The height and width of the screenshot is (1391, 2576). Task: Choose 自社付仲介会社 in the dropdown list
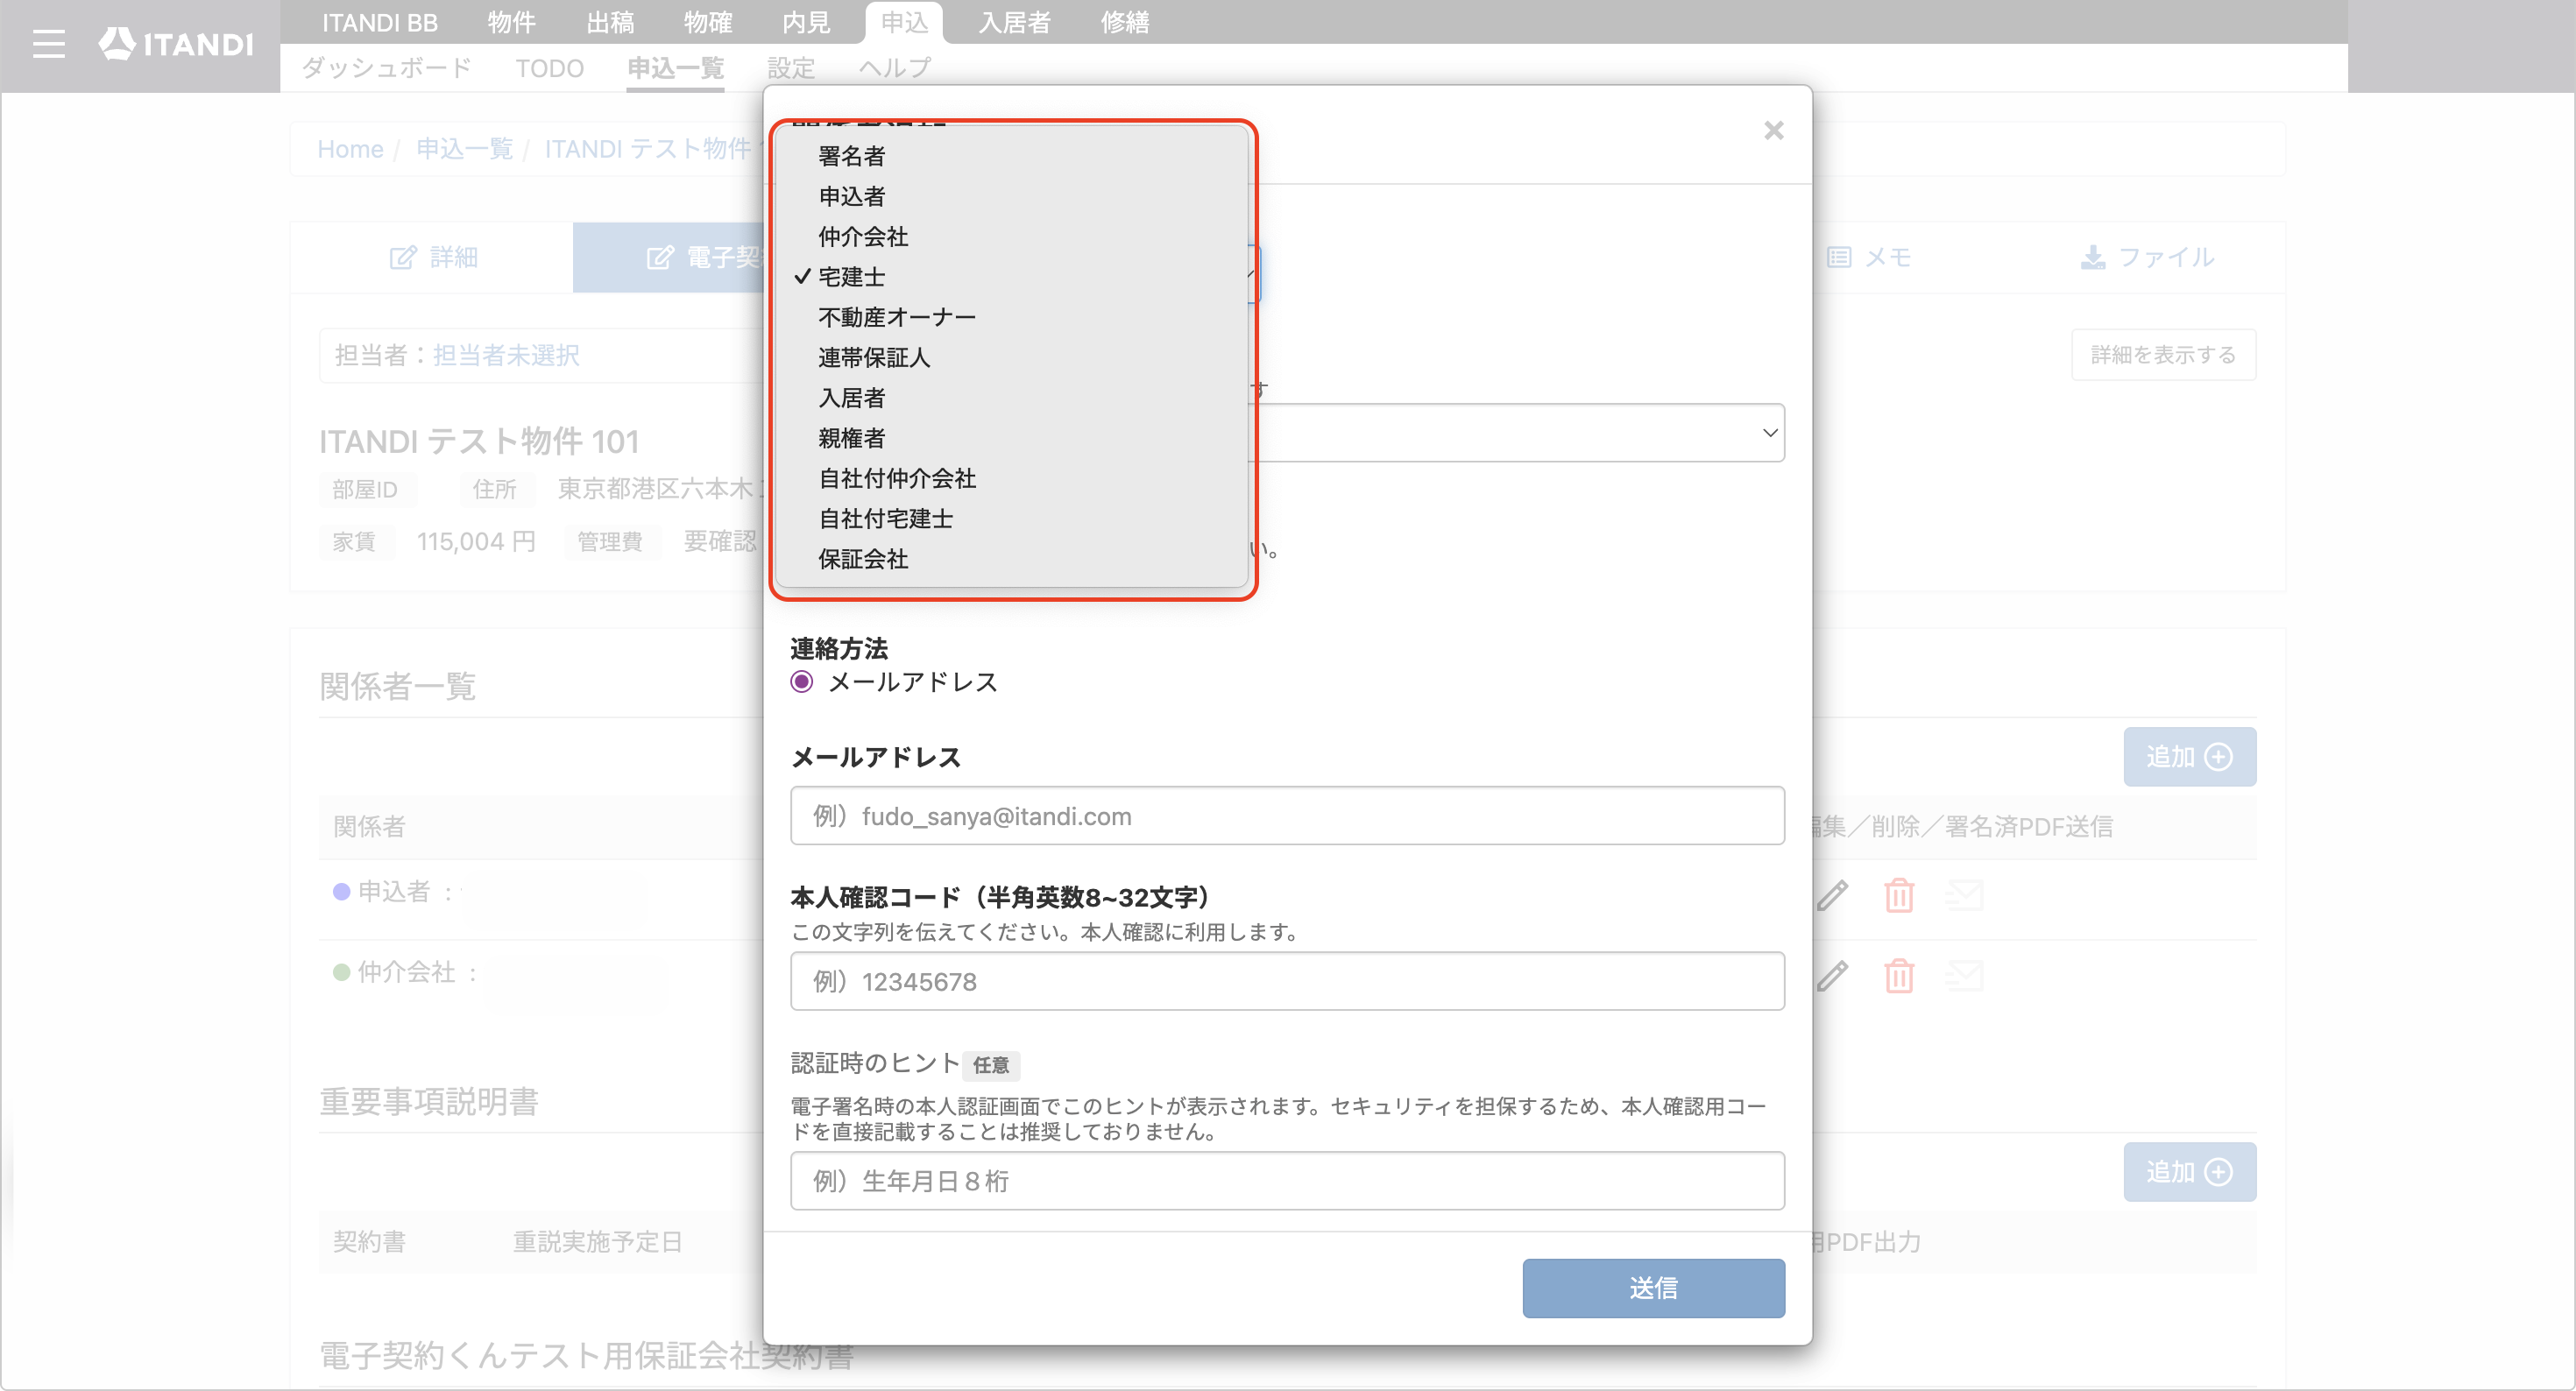pyautogui.click(x=1012, y=479)
